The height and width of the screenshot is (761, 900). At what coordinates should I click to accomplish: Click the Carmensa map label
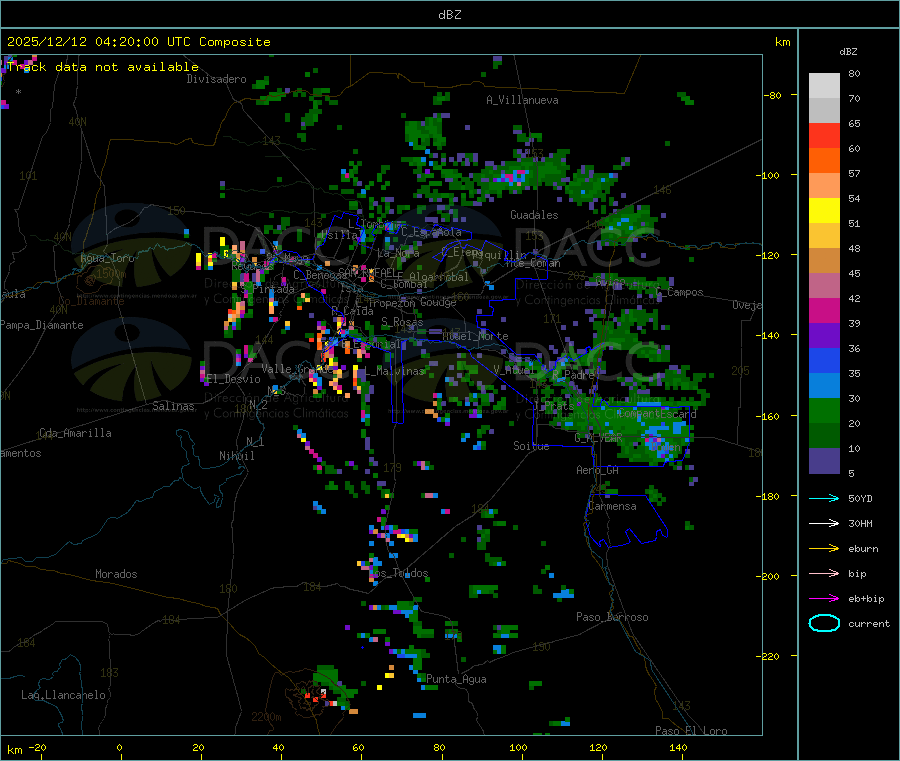click(x=612, y=506)
